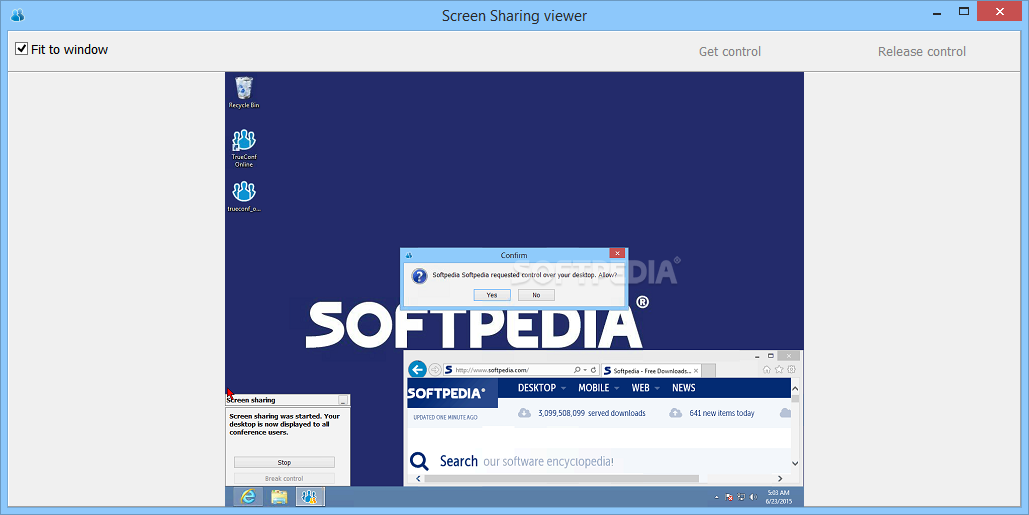Image resolution: width=1029 pixels, height=515 pixels.
Task: Click the browser horizontal scrollbar thumb
Action: point(562,479)
